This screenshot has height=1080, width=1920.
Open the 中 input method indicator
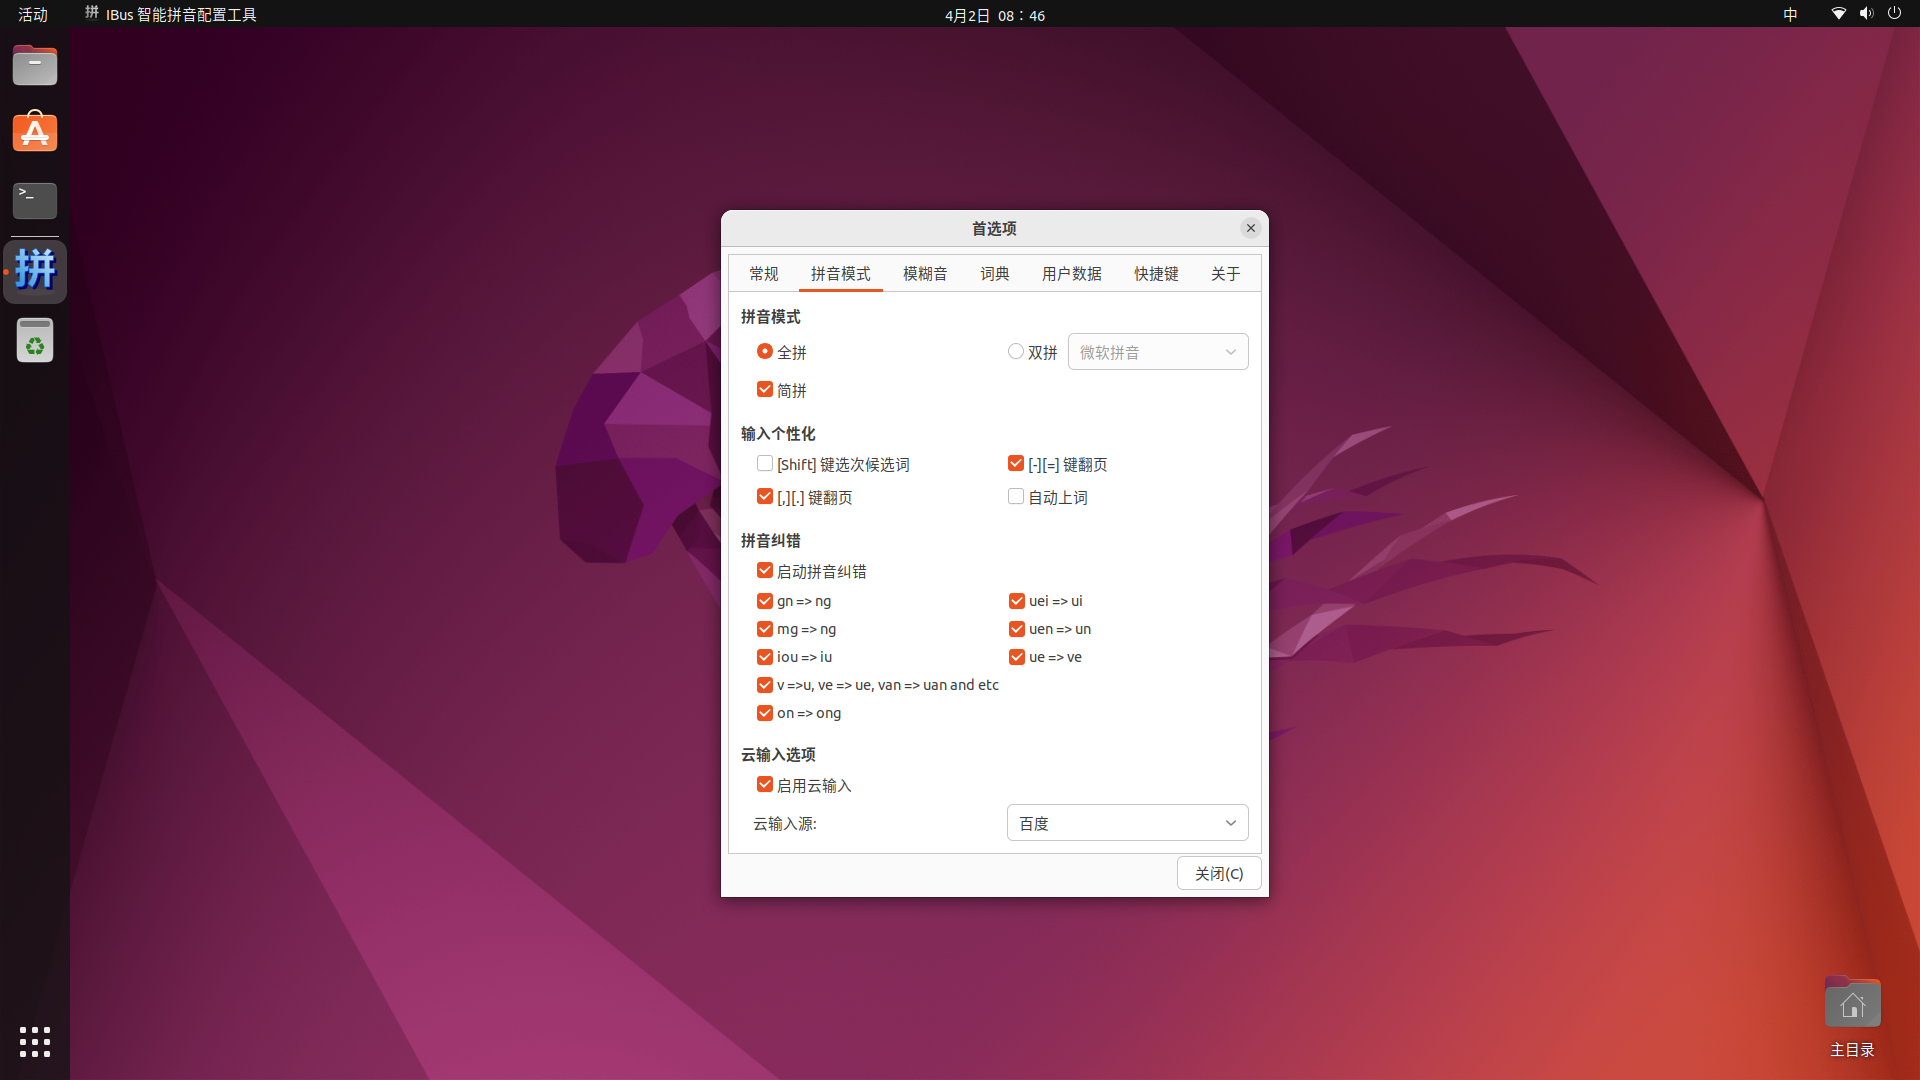tap(1790, 14)
